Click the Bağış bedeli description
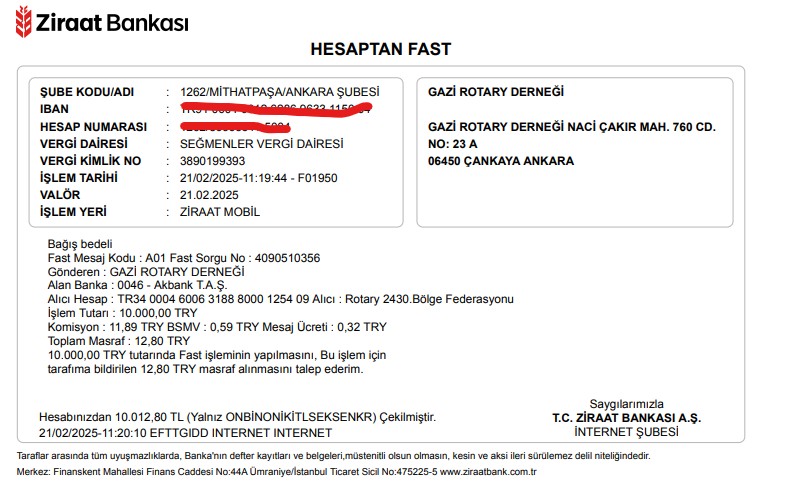This screenshot has width=786, height=493. point(80,244)
